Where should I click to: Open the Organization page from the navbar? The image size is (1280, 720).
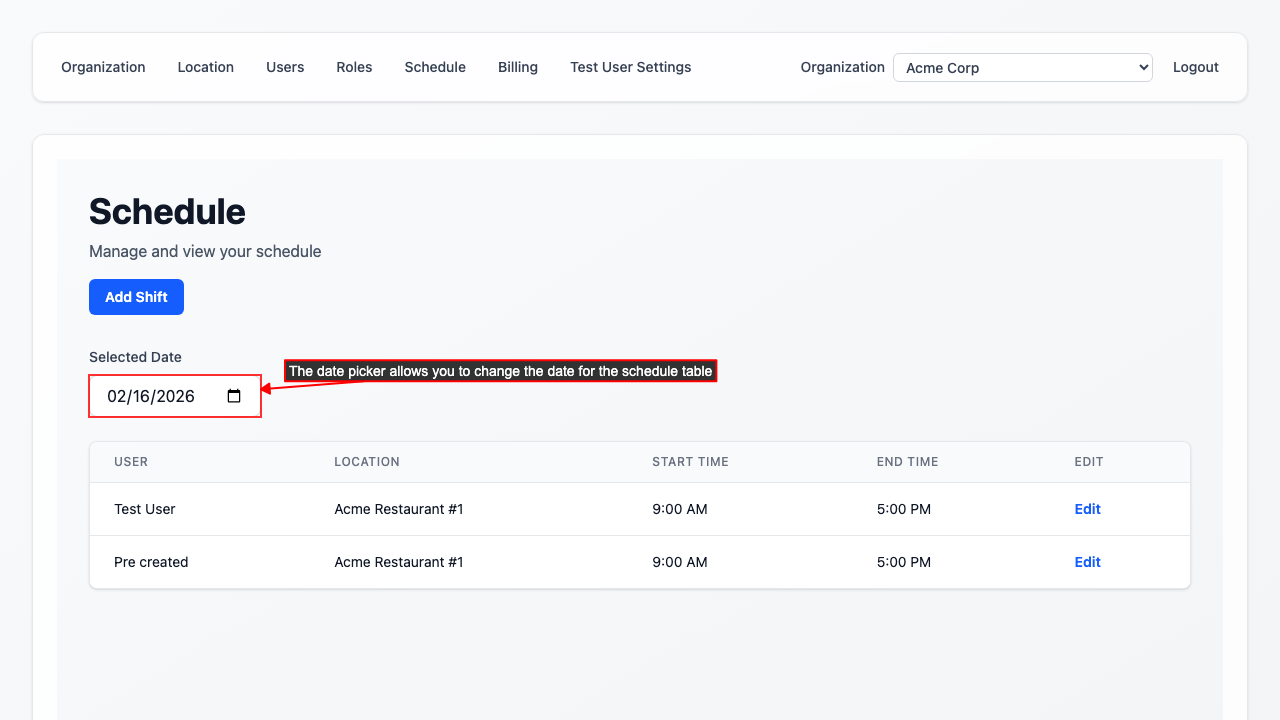click(x=103, y=67)
